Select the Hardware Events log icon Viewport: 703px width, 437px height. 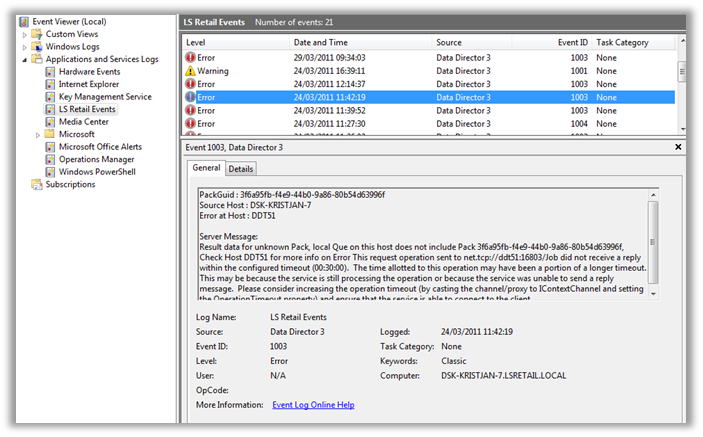click(50, 72)
